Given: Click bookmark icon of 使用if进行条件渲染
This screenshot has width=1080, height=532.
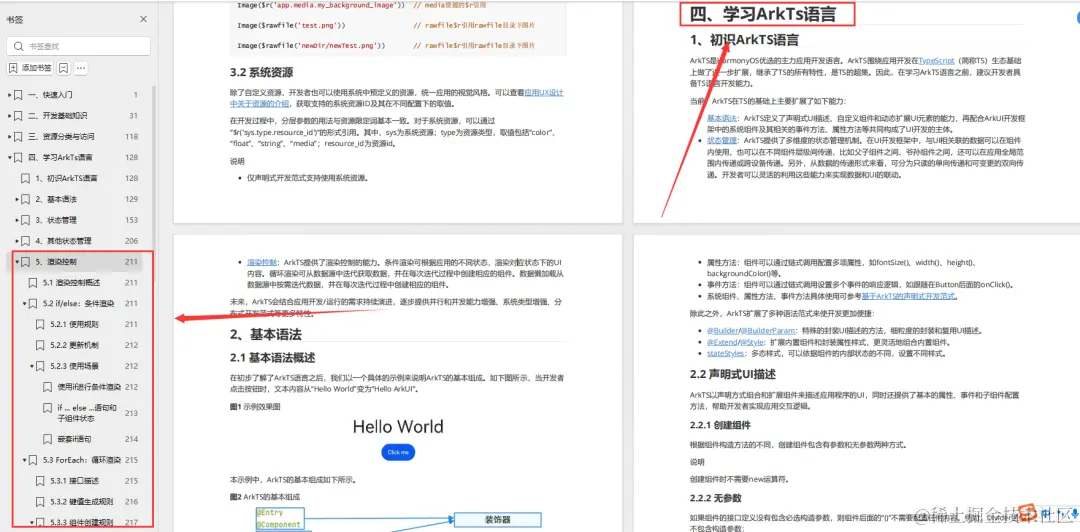Looking at the screenshot, I should pyautogui.click(x=48, y=387).
